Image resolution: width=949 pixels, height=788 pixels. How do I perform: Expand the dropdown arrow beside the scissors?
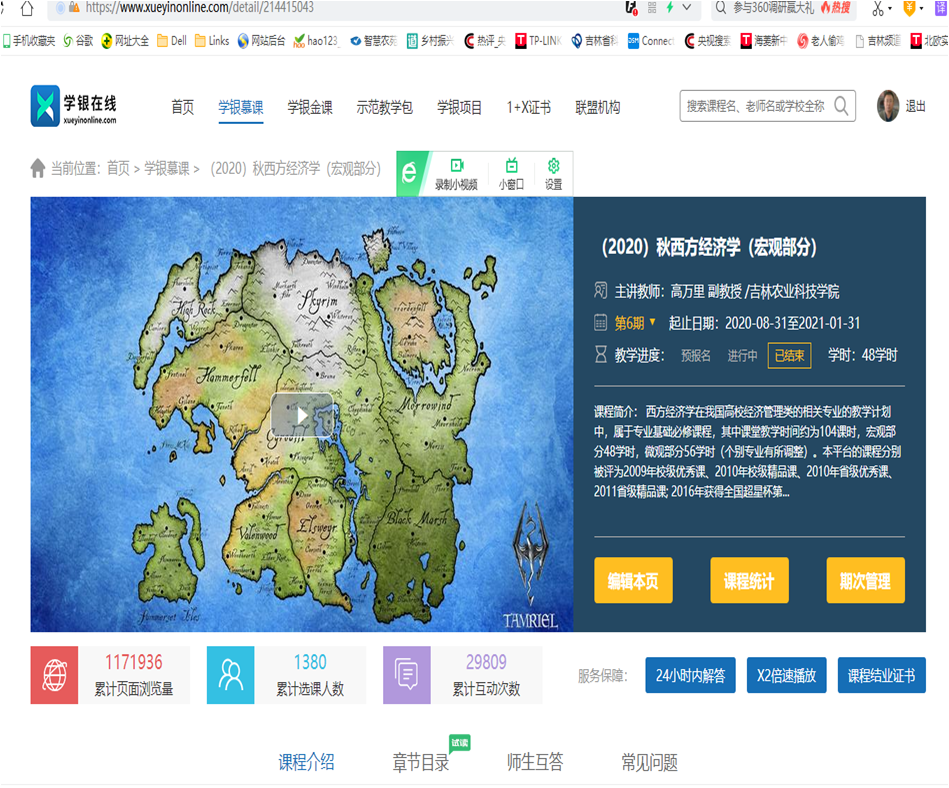(x=890, y=8)
